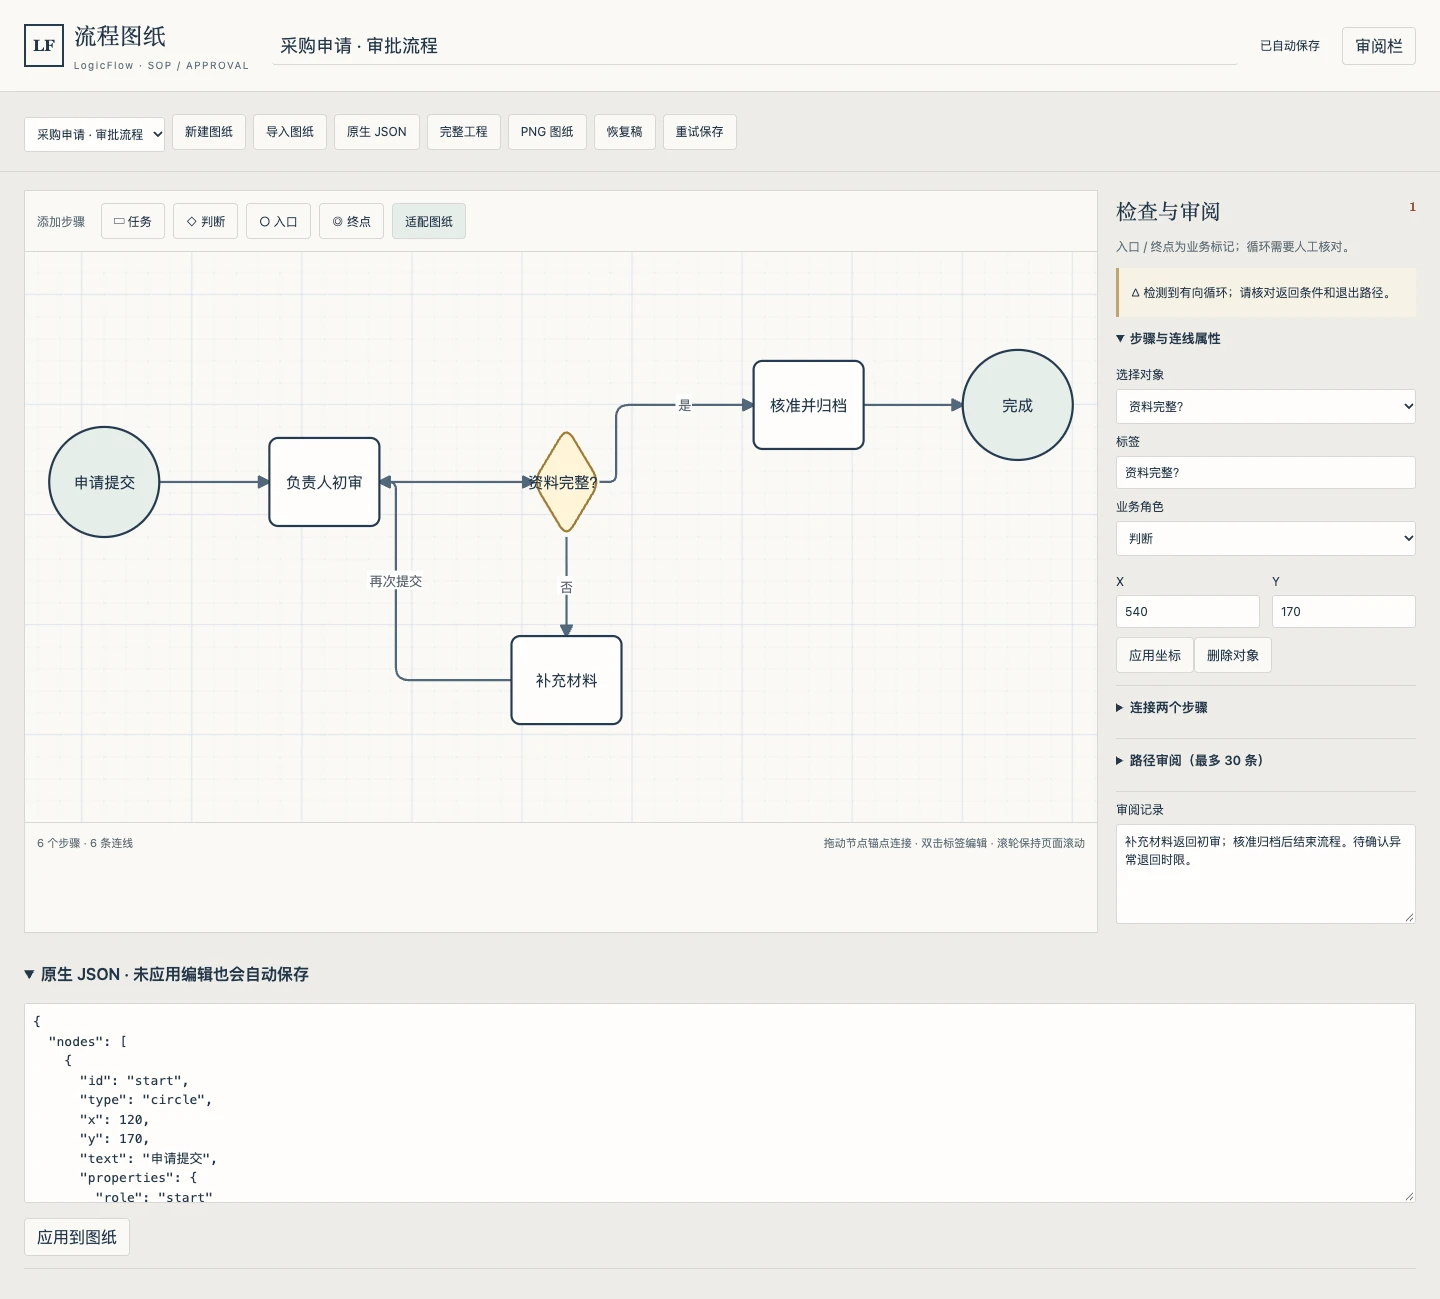1440x1299 pixels.
Task: Add an end point step
Action: pos(352,221)
